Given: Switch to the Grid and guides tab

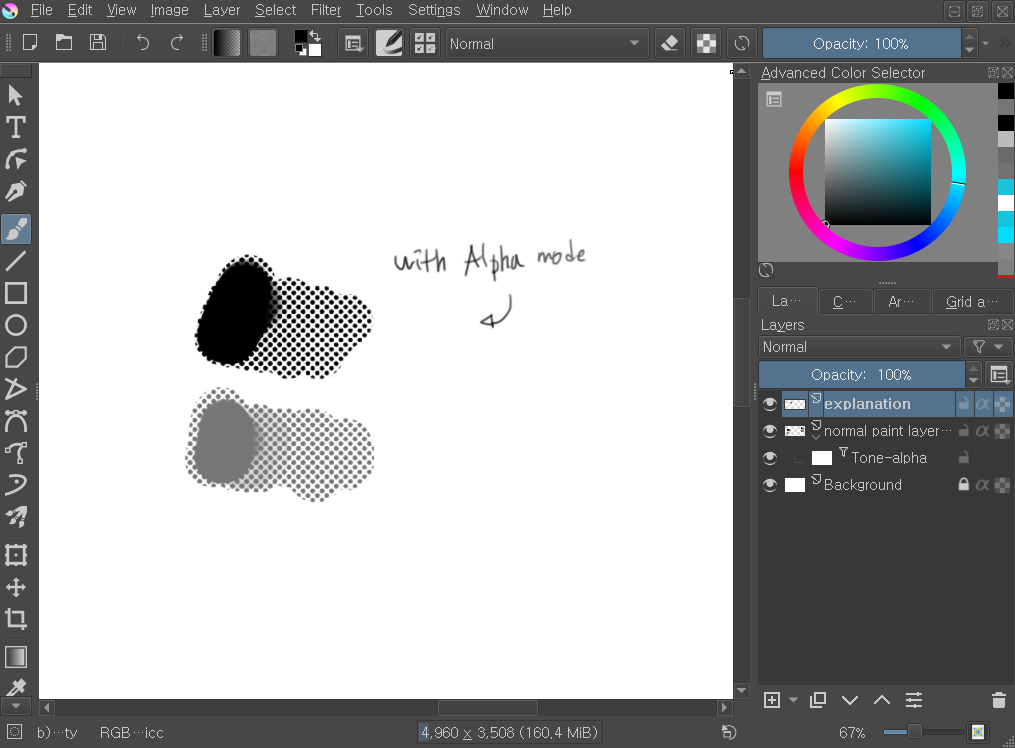Looking at the screenshot, I should point(972,301).
